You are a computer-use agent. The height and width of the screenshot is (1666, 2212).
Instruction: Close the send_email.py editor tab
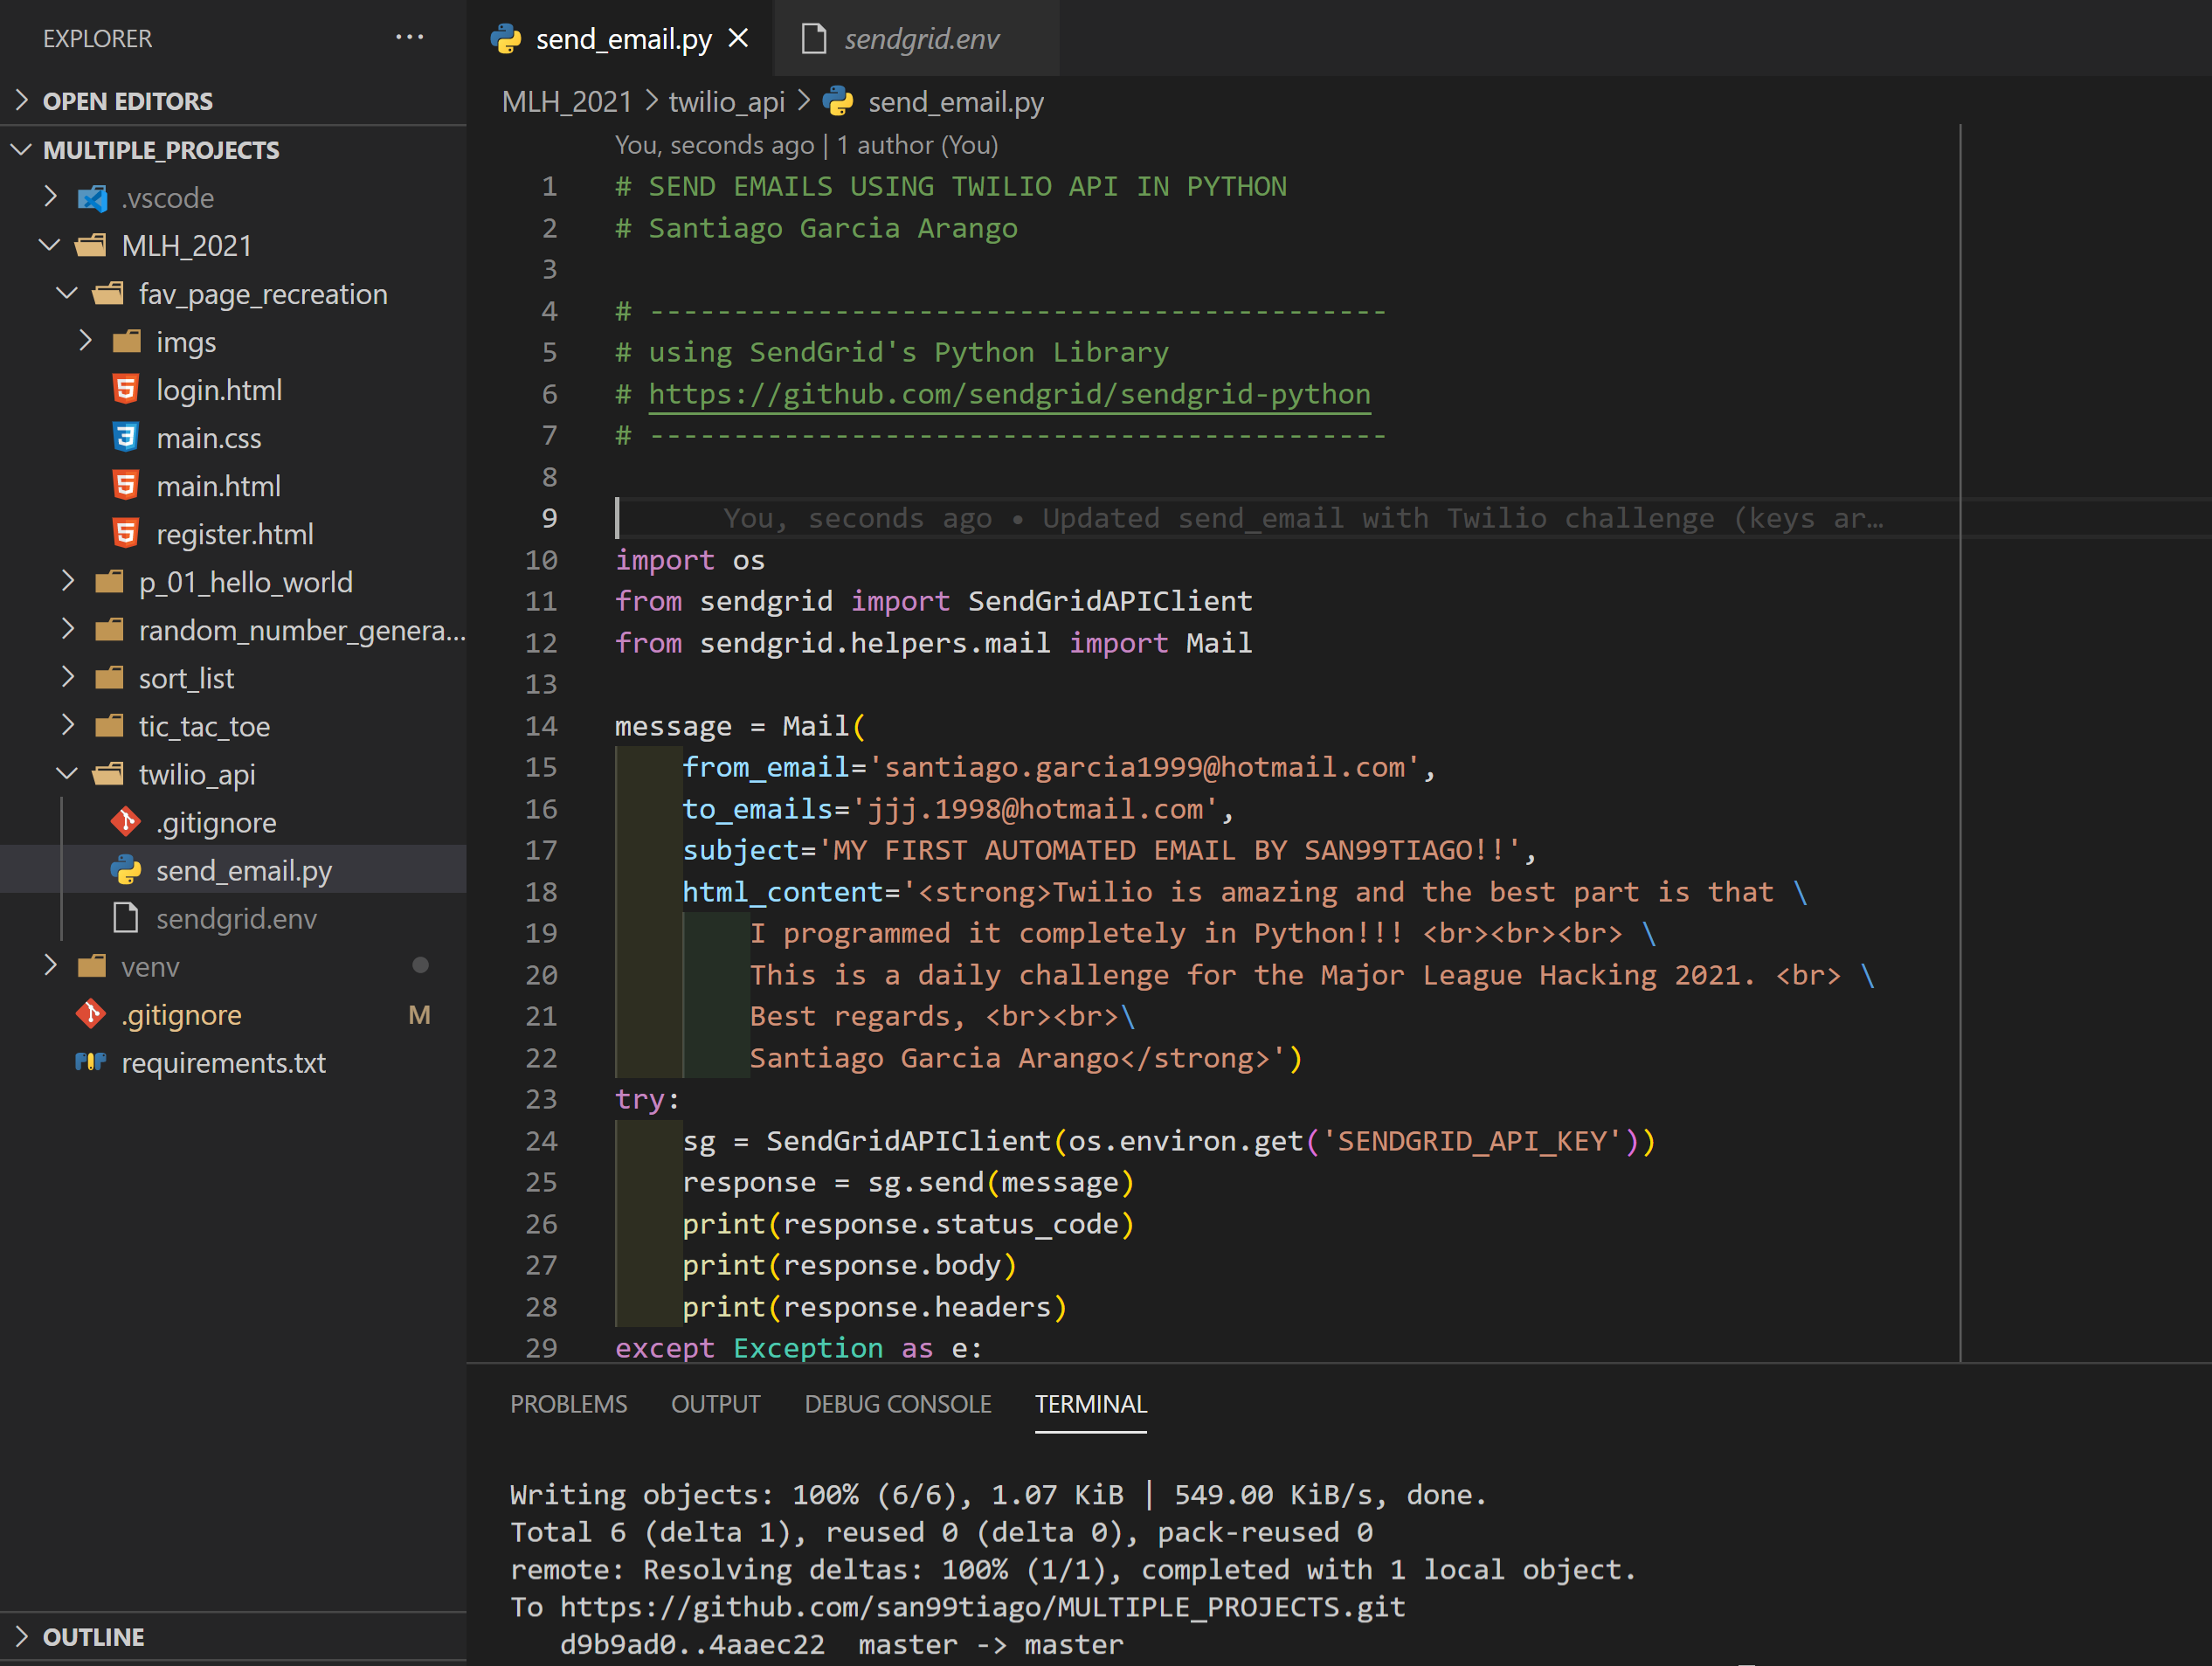coord(738,38)
